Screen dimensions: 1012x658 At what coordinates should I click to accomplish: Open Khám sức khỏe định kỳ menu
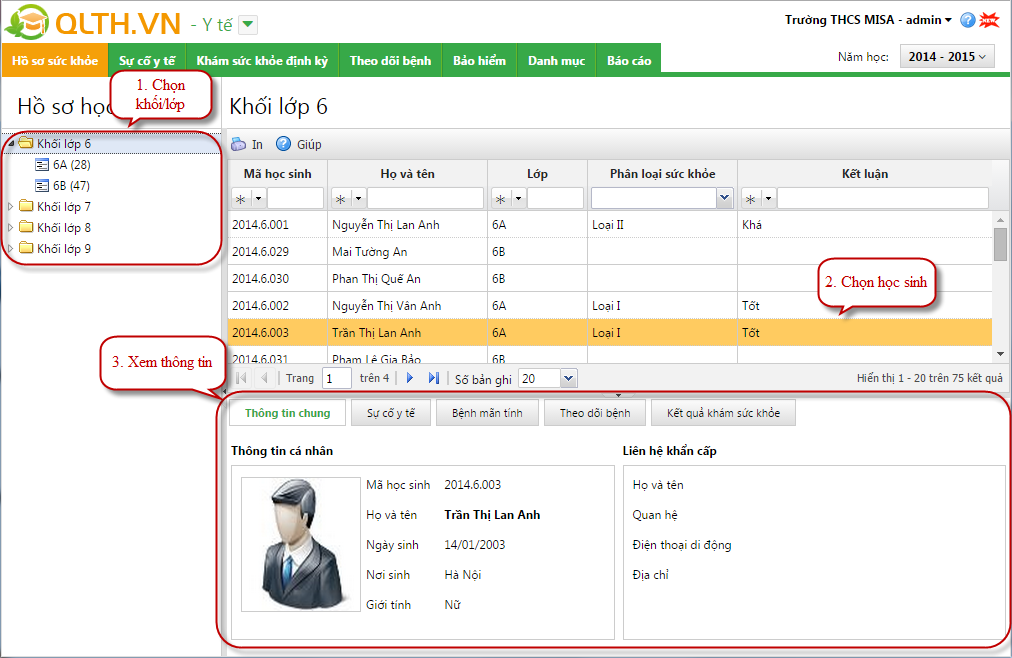point(262,61)
